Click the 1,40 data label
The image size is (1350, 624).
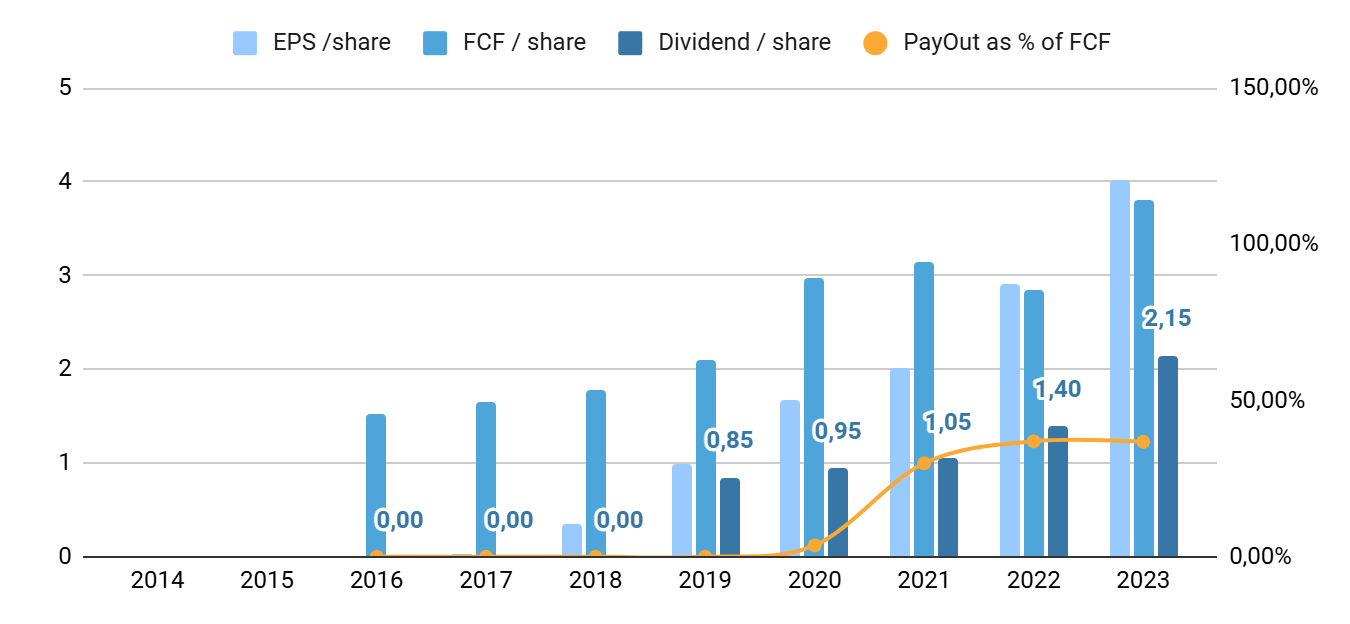pos(1058,389)
